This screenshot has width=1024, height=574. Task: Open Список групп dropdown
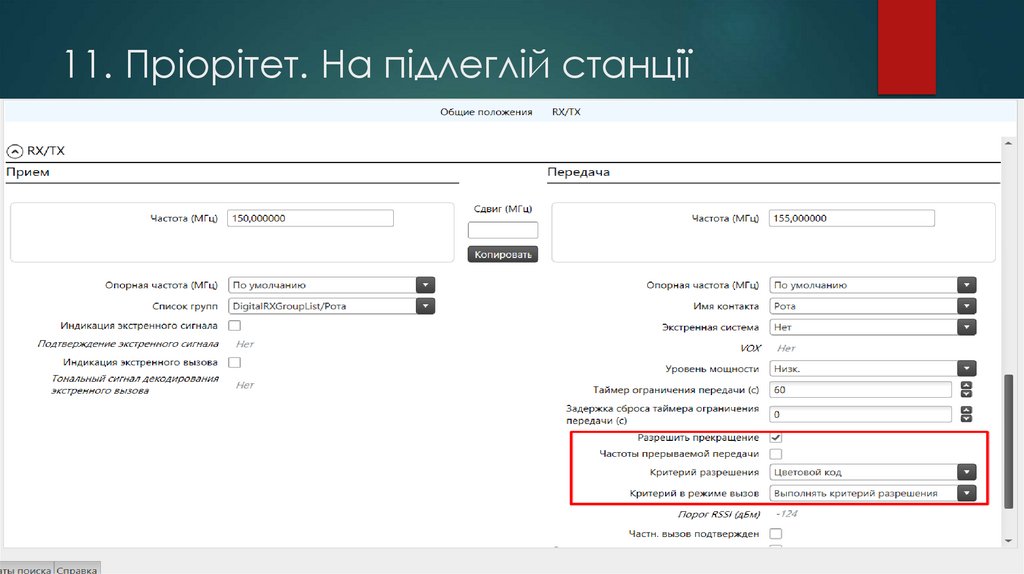(x=425, y=306)
